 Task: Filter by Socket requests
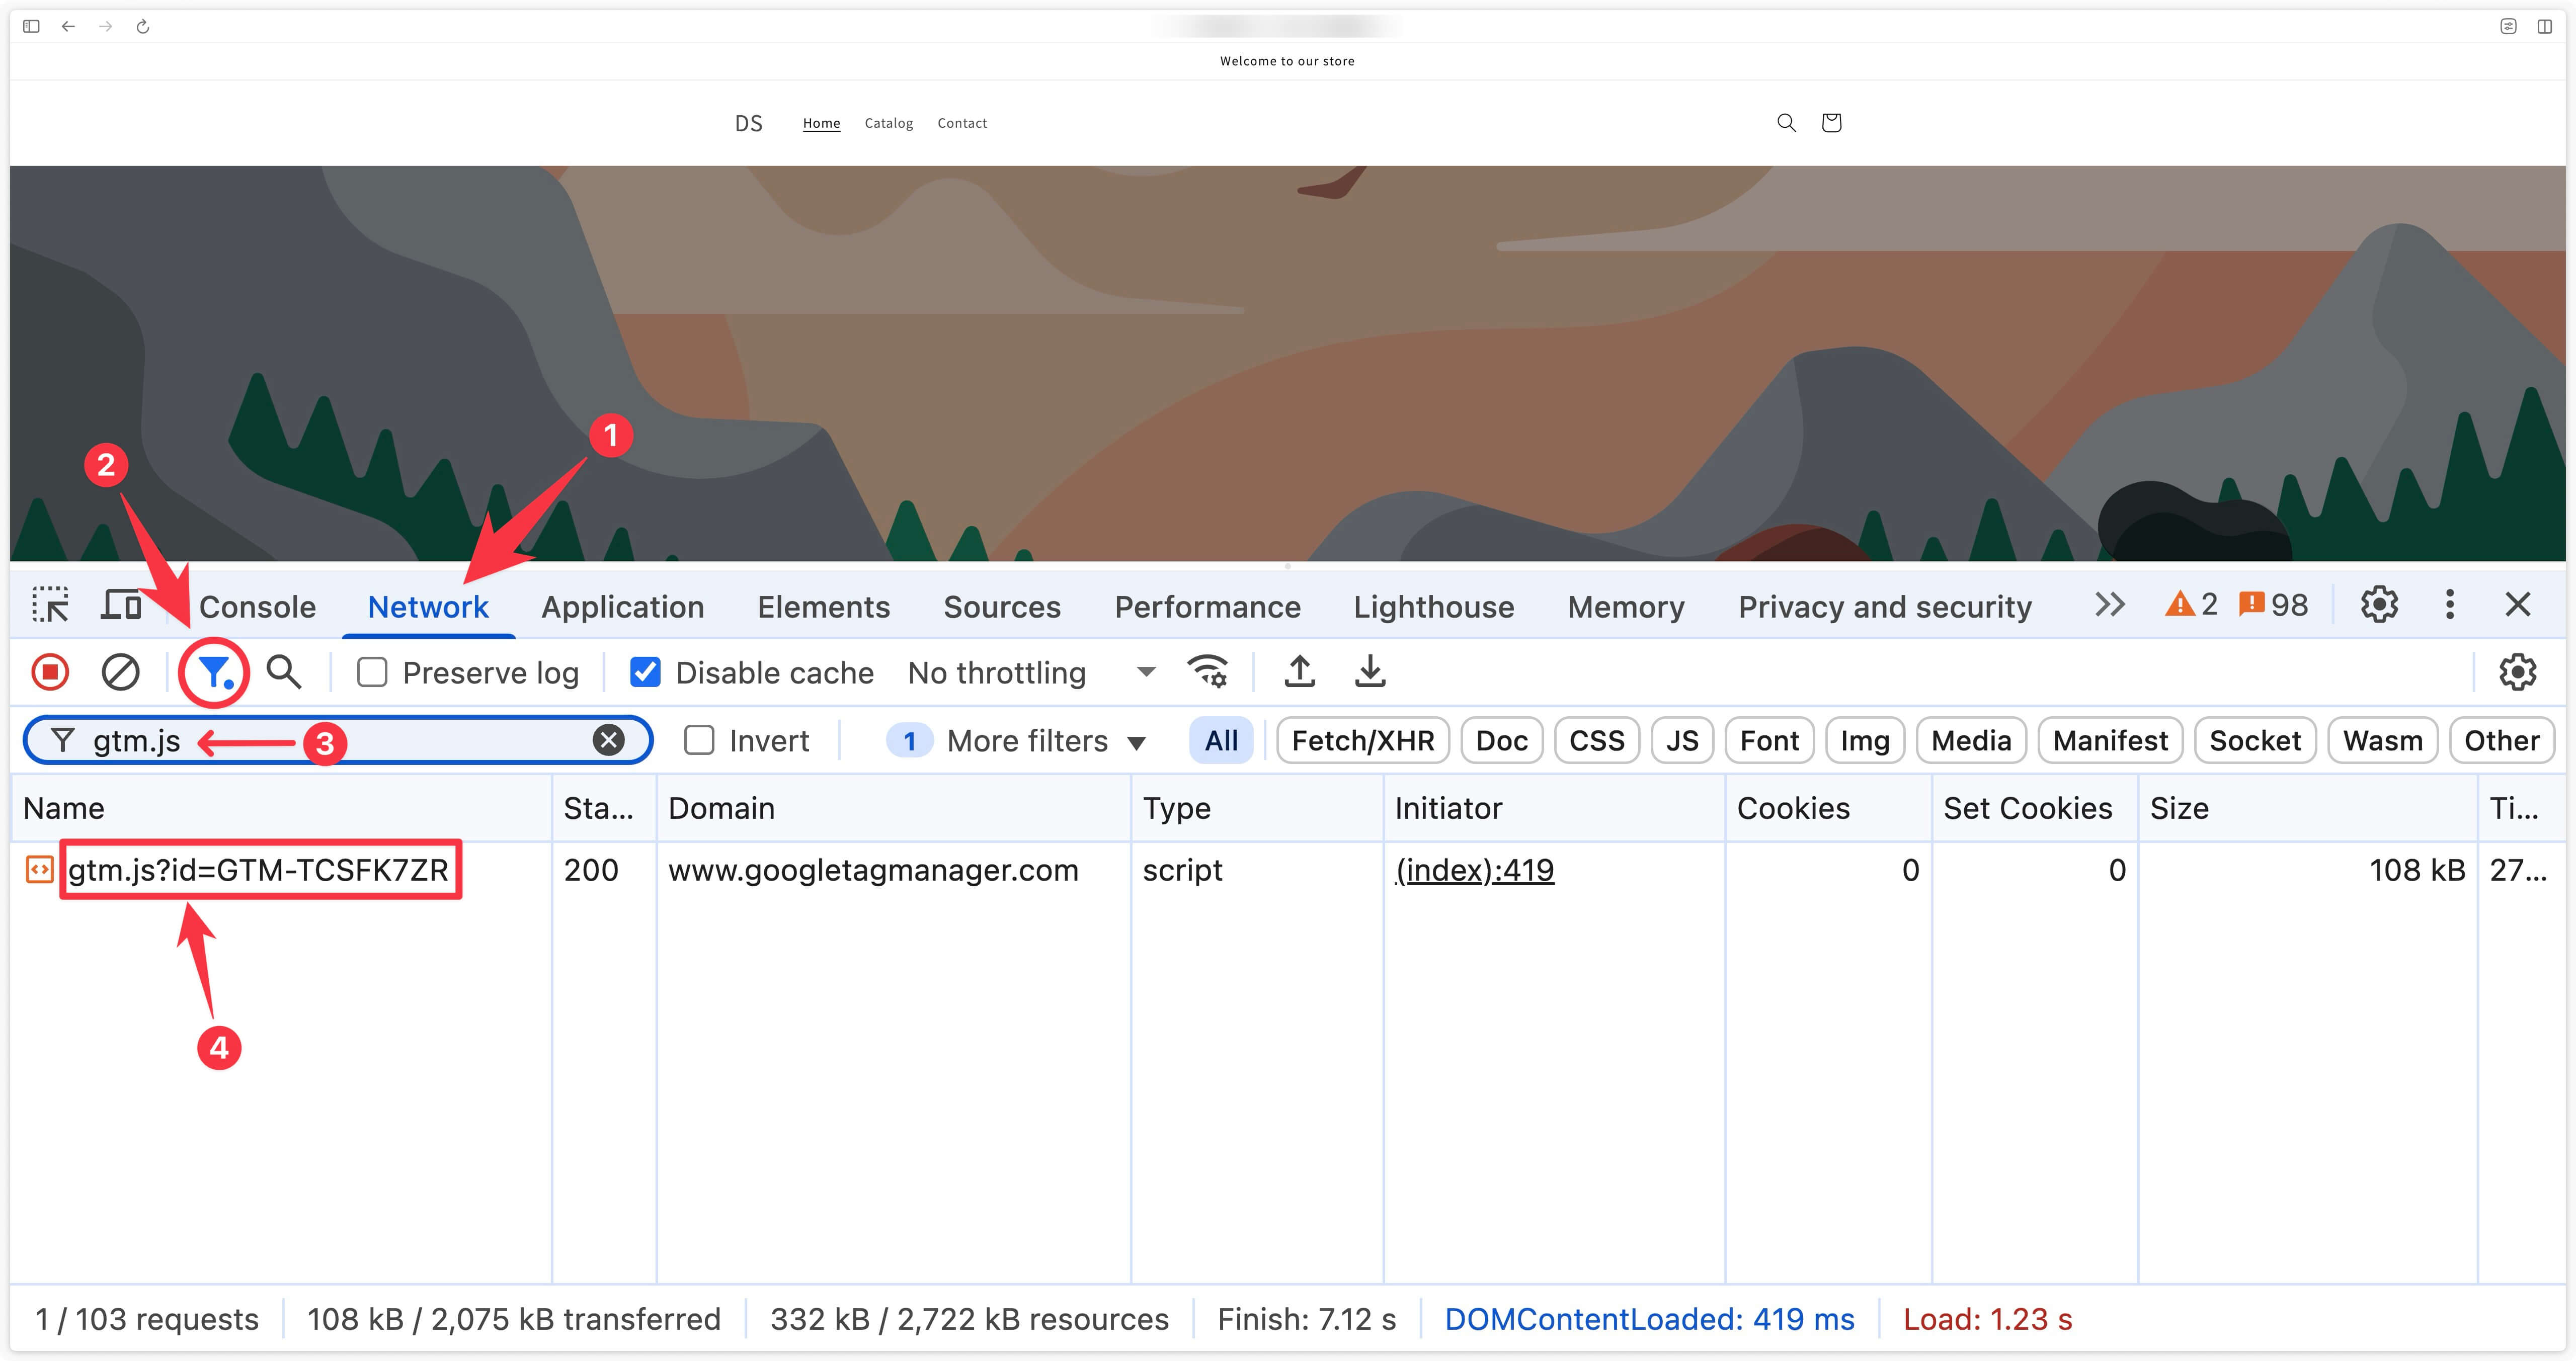[2255, 740]
